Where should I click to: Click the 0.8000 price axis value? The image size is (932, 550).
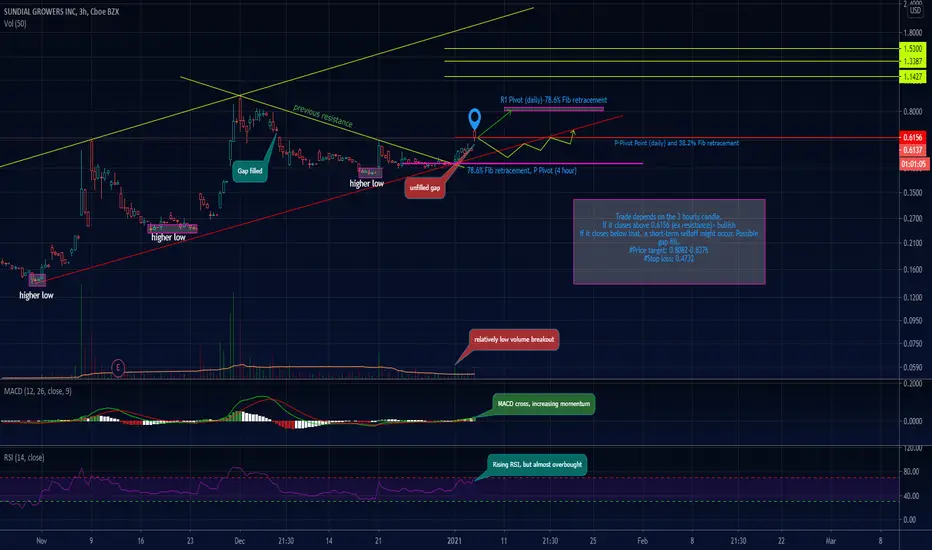[x=912, y=112]
